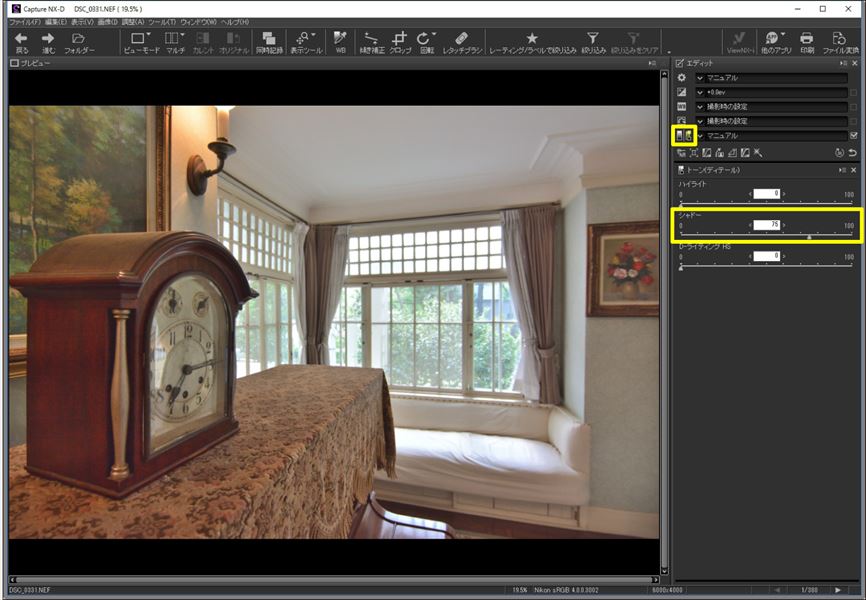This screenshot has height=600, width=866.
Task: Open the 表示ツール display tools dropdown
Action: [x=306, y=42]
